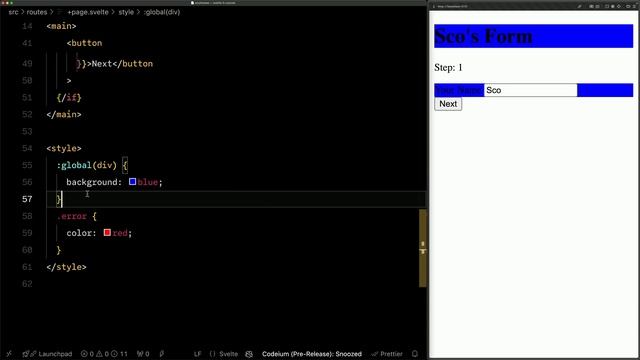This screenshot has height=360, width=640.
Task: Select the routes breadcrumb segment
Action: [x=37, y=12]
